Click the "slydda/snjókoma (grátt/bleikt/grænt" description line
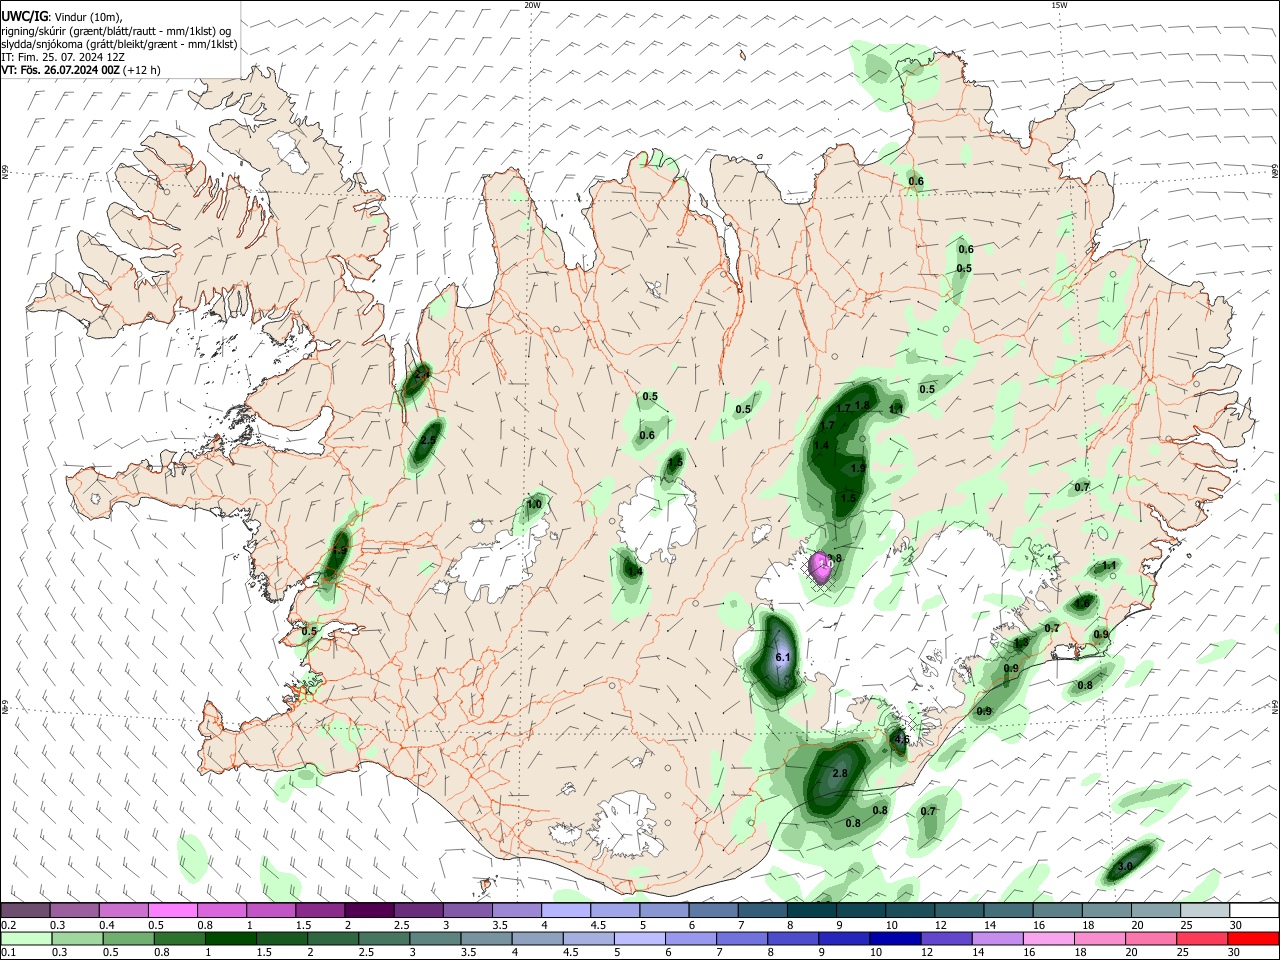Viewport: 1280px width, 960px height. pos(119,44)
